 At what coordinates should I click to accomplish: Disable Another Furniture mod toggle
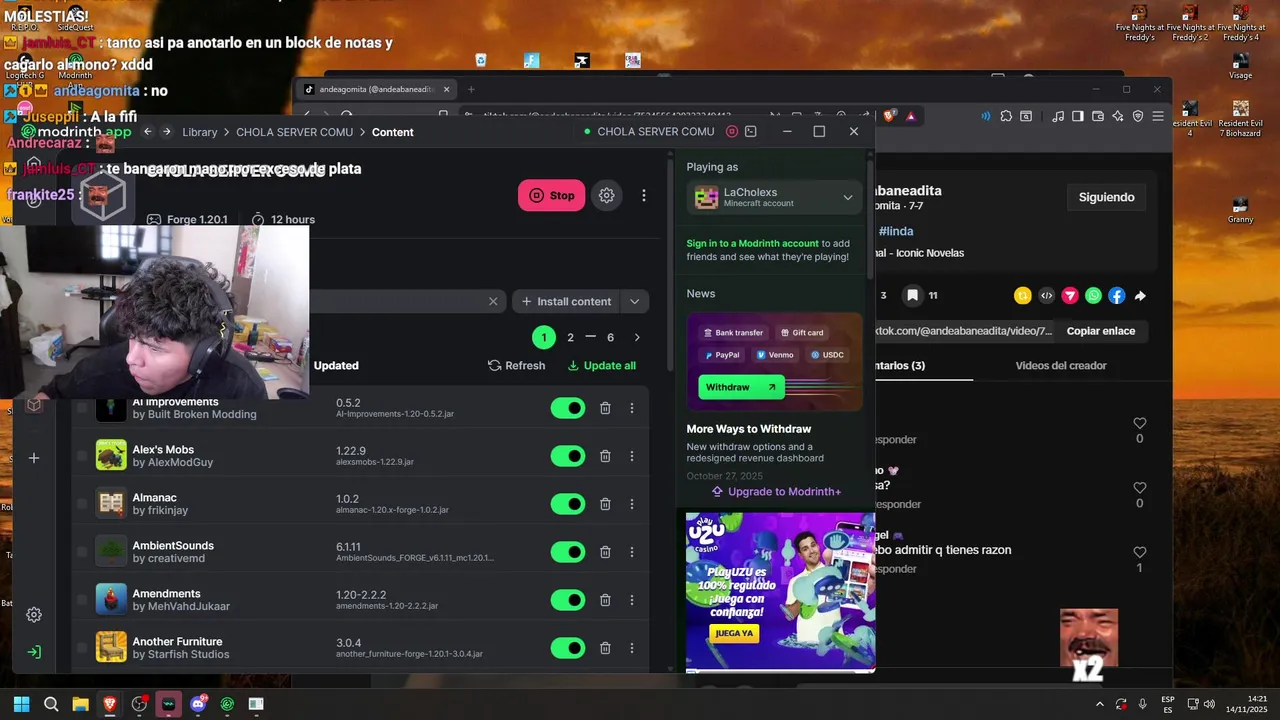[x=568, y=648]
